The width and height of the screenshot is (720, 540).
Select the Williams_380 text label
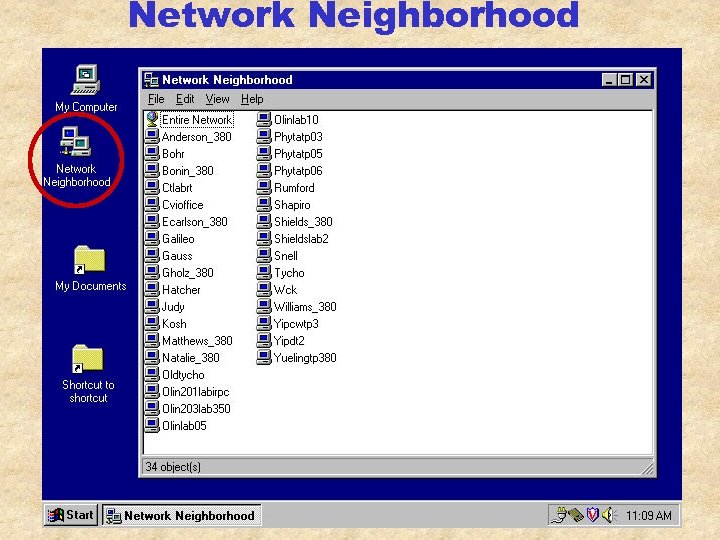coord(305,307)
